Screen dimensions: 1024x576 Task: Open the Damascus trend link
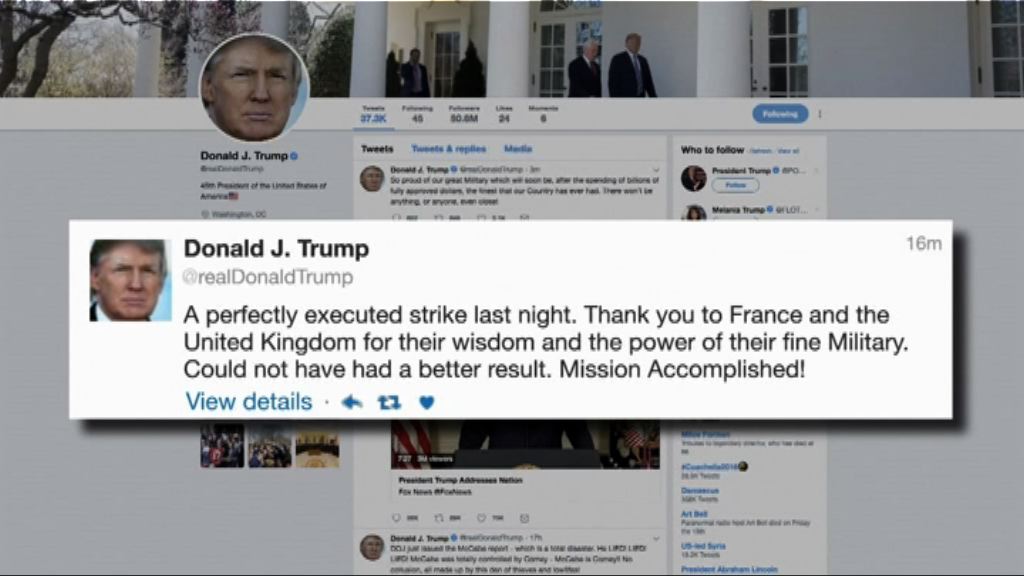click(x=700, y=490)
